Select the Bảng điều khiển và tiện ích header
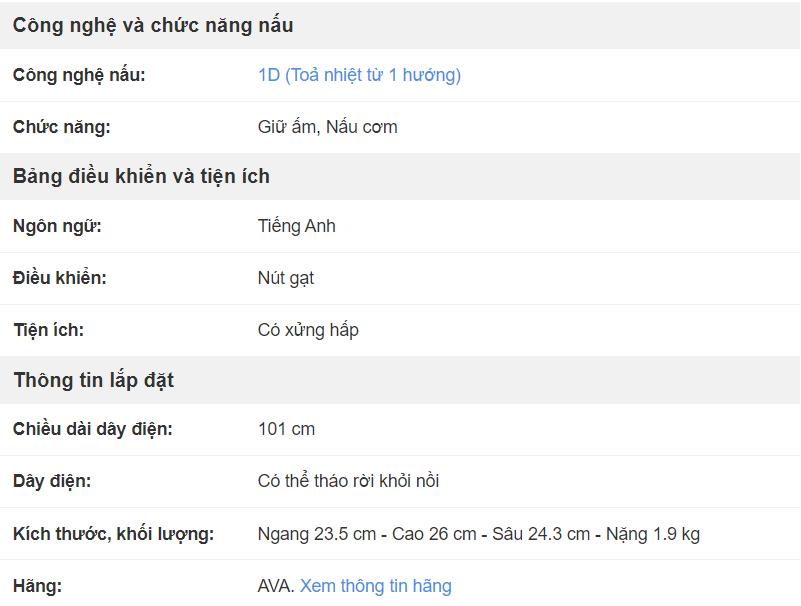This screenshot has height=606, width=801. (141, 176)
